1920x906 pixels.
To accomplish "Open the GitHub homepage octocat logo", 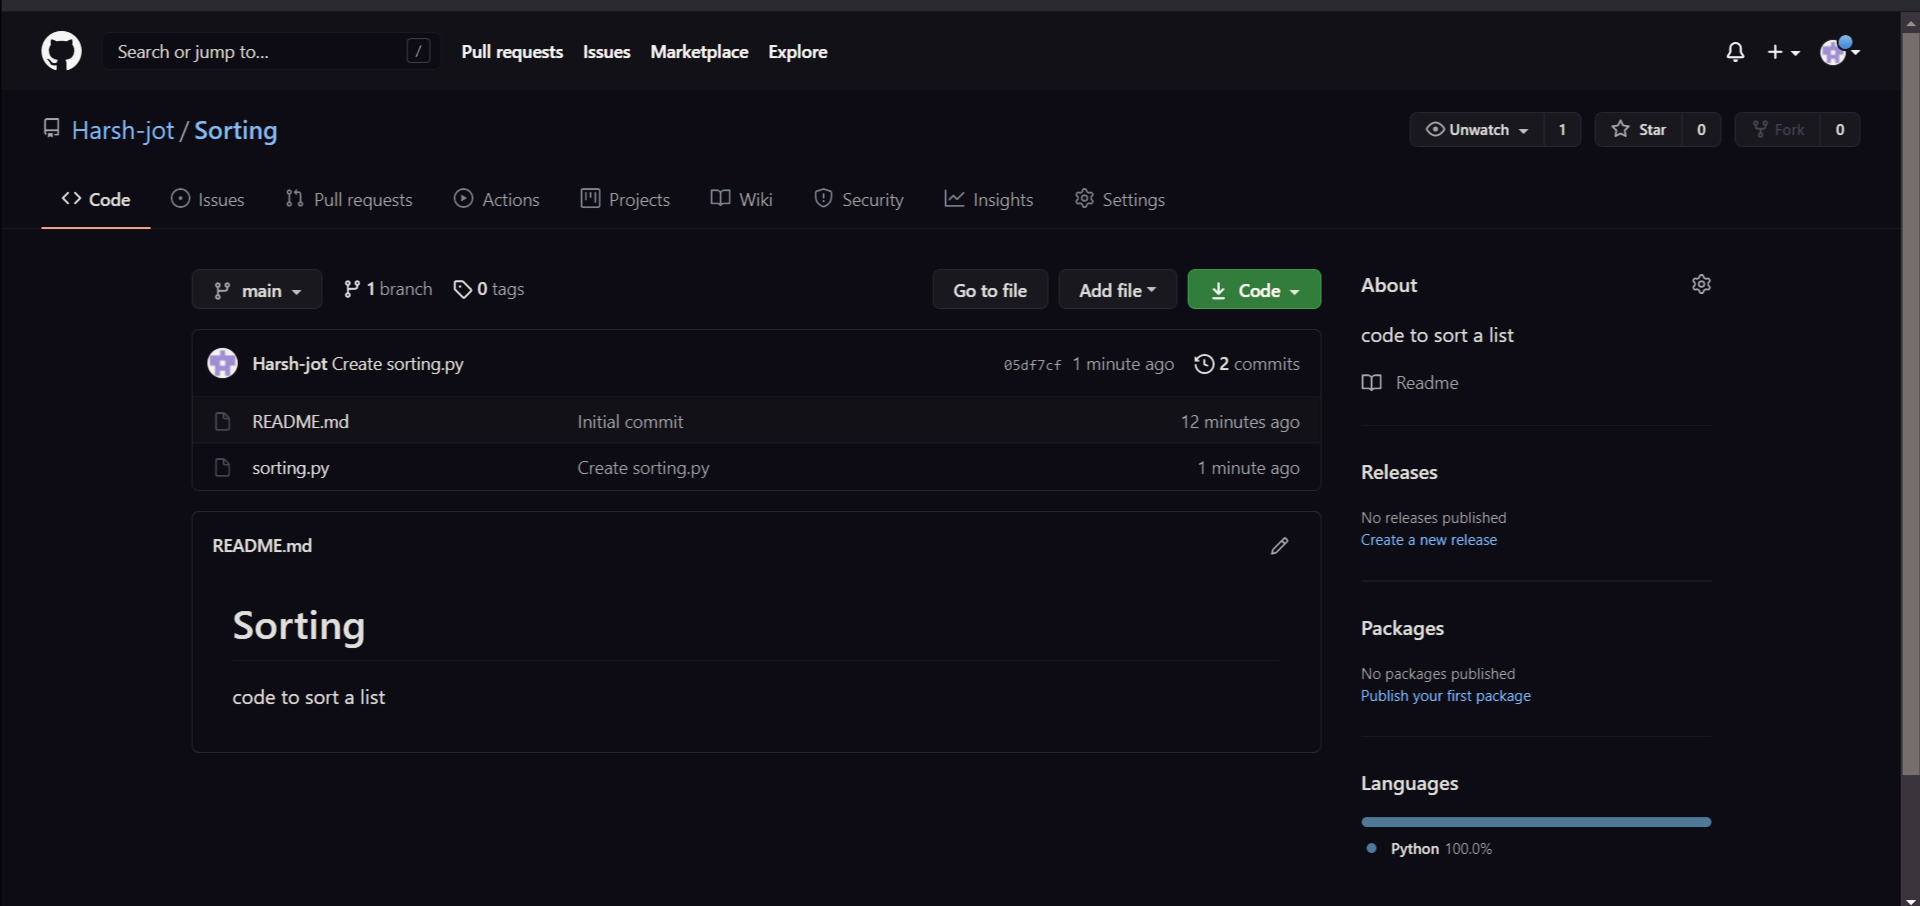I will pos(61,51).
